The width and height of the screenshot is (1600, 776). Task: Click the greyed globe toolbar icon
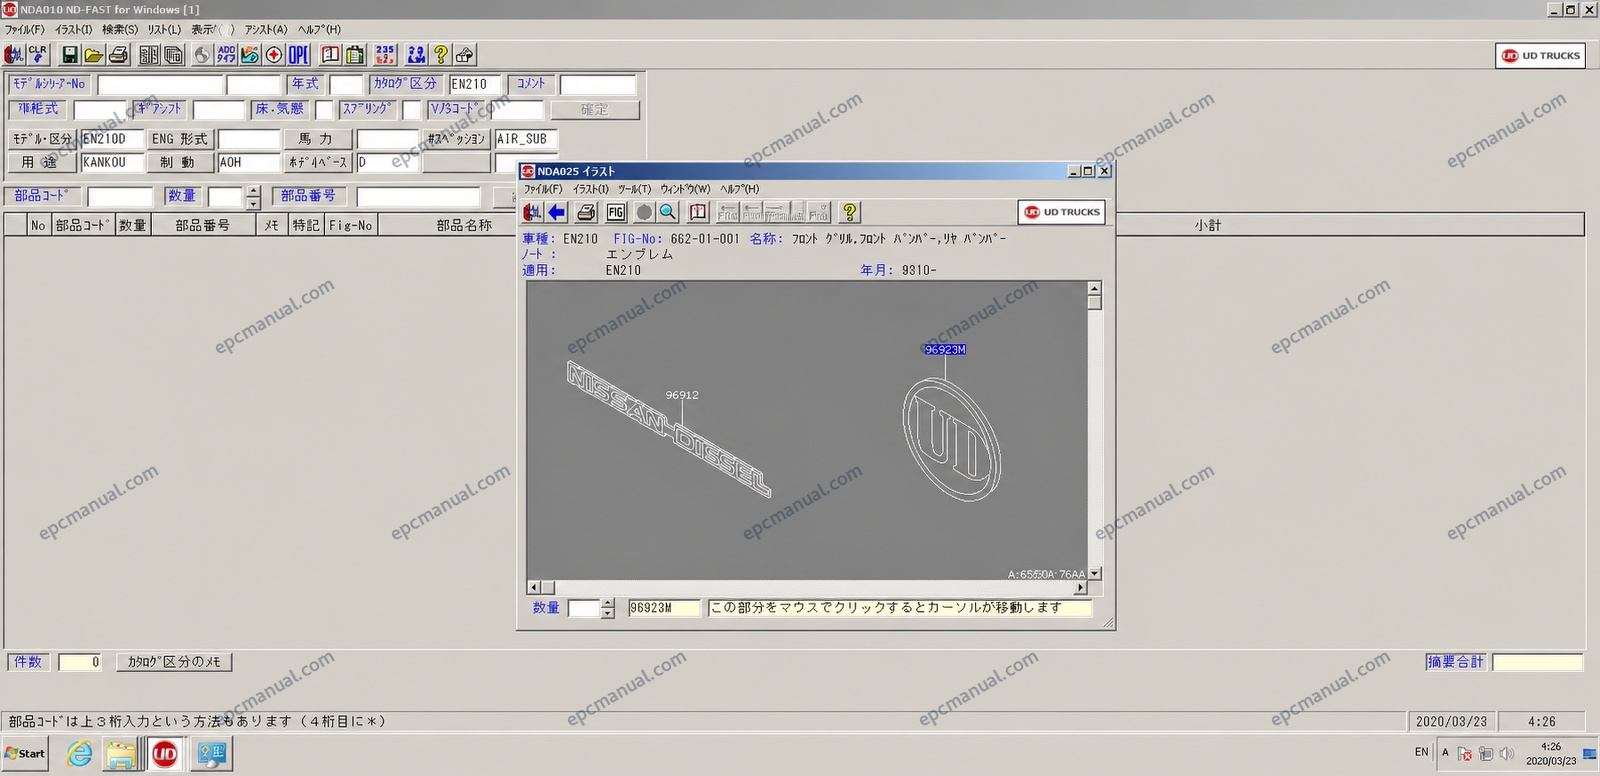pyautogui.click(x=202, y=55)
